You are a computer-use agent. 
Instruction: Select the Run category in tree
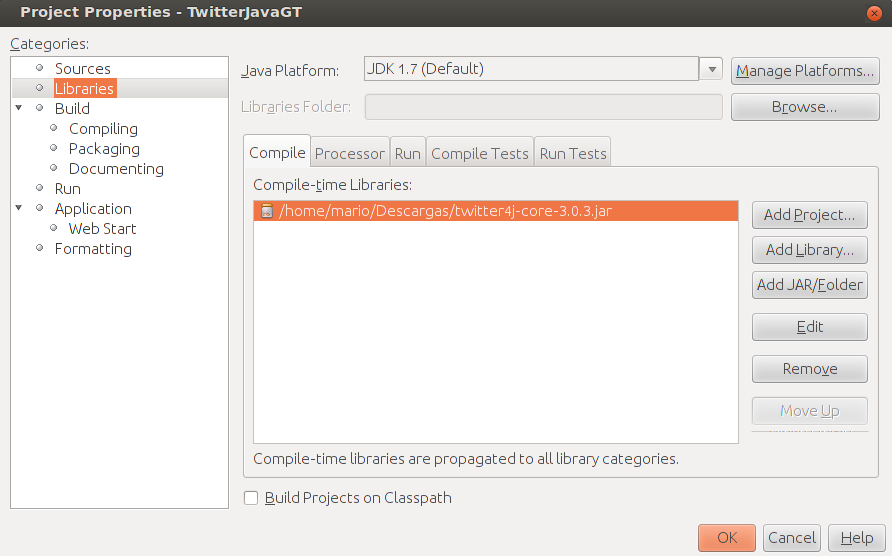(x=68, y=188)
